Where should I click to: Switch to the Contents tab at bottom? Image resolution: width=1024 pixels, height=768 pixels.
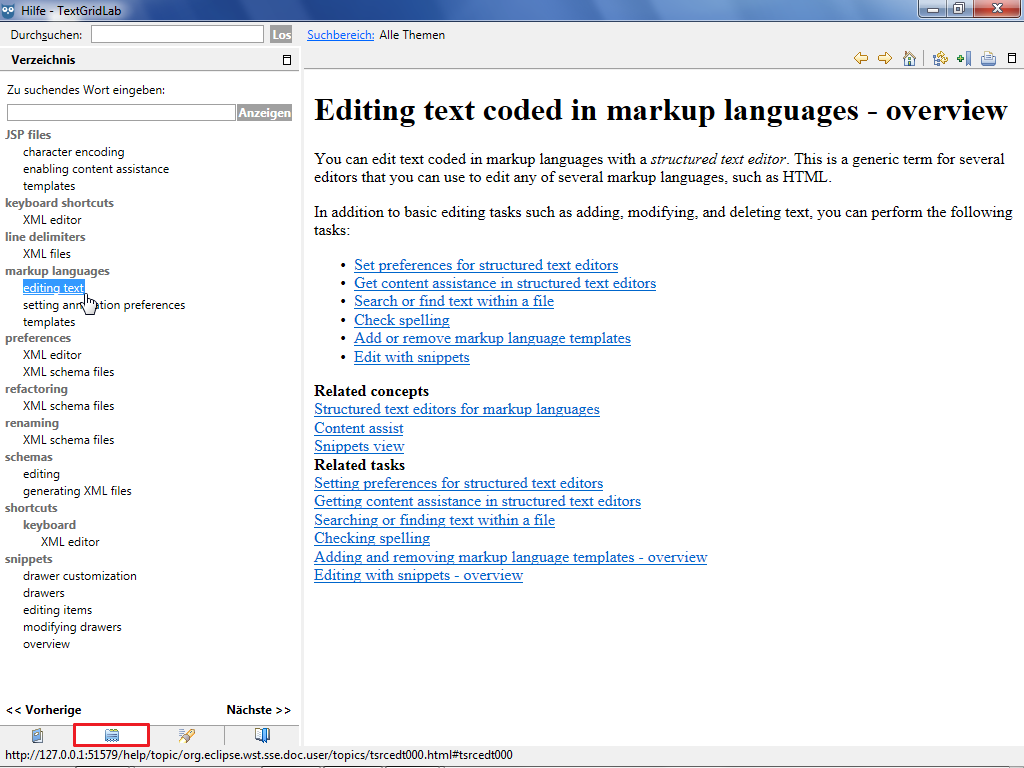(37, 735)
